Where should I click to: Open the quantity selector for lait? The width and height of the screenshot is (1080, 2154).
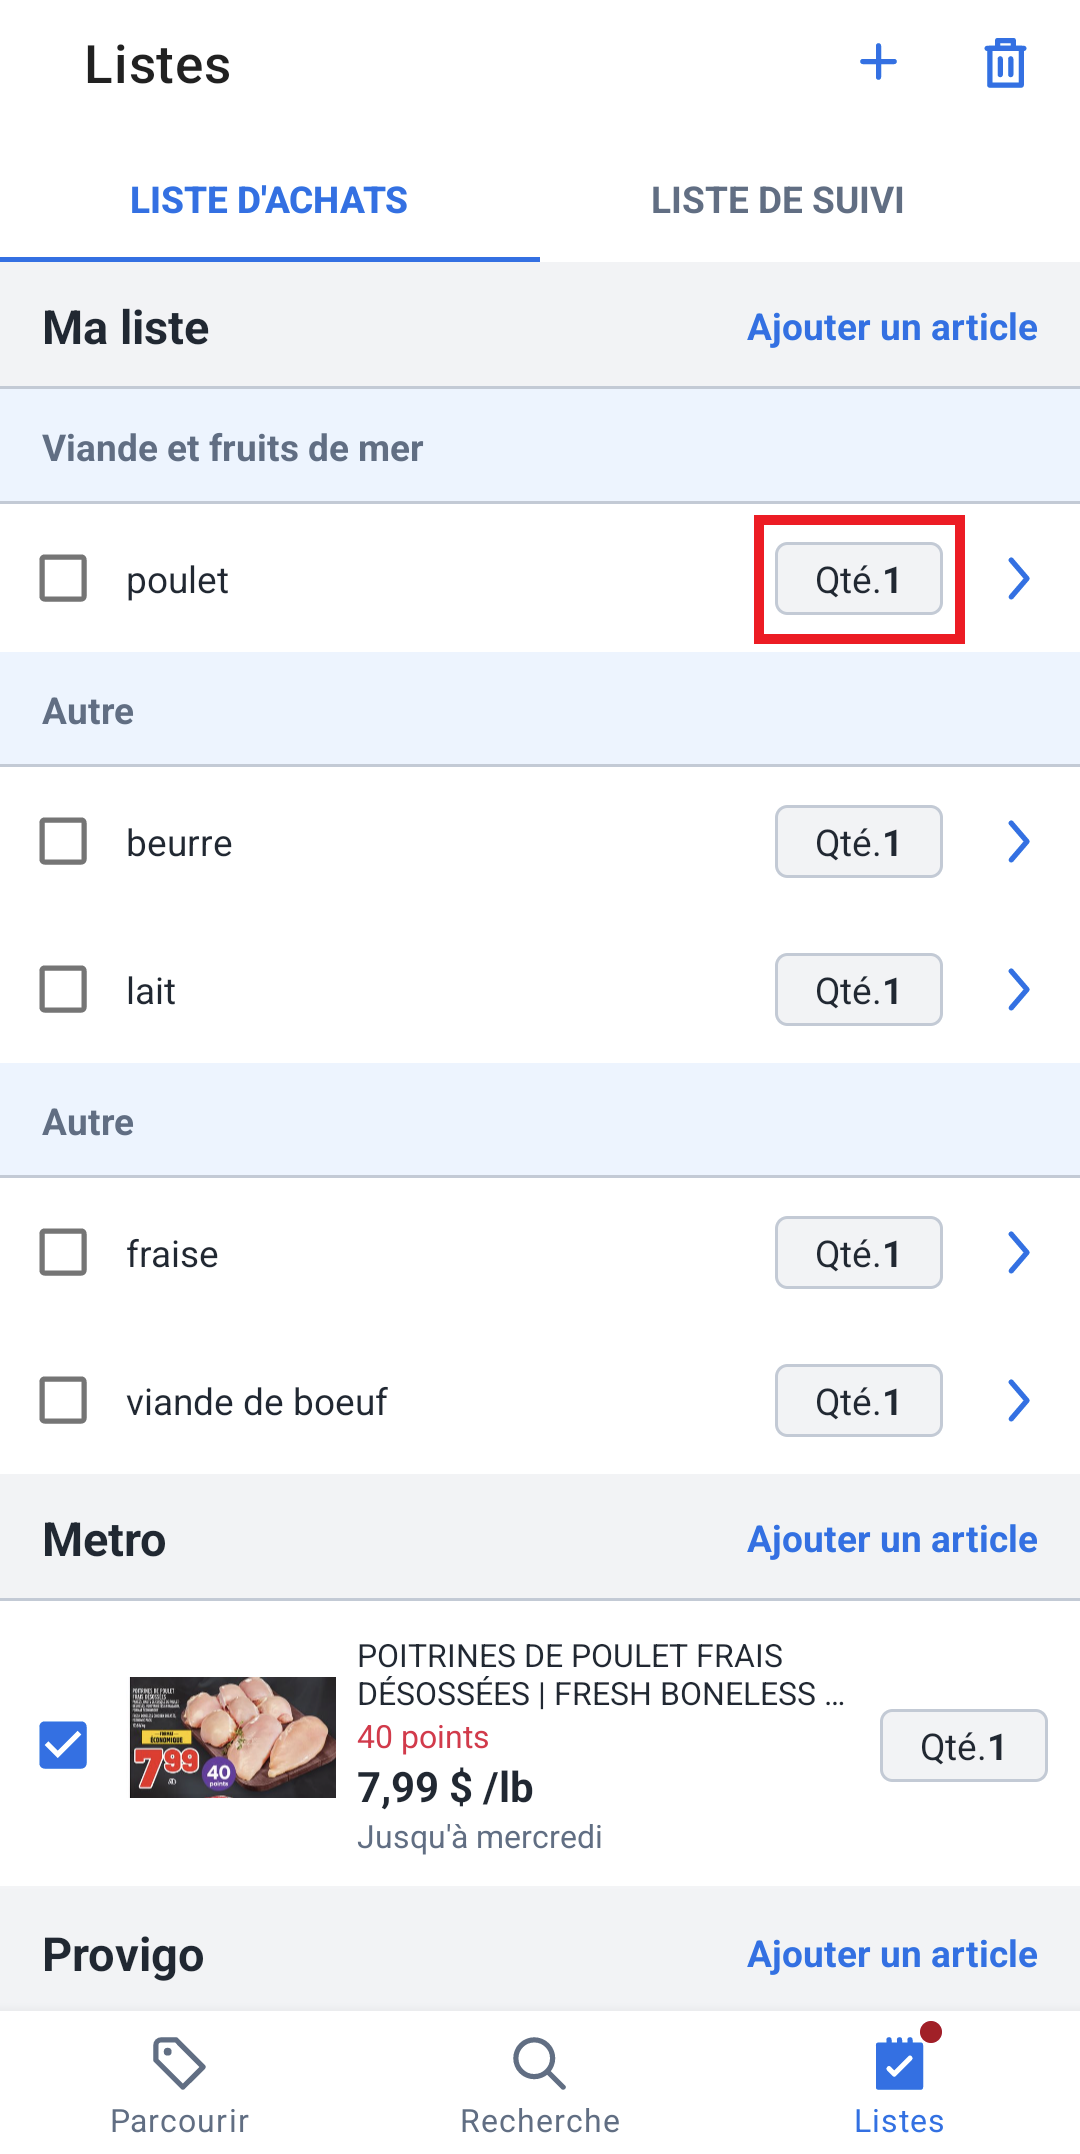(859, 989)
